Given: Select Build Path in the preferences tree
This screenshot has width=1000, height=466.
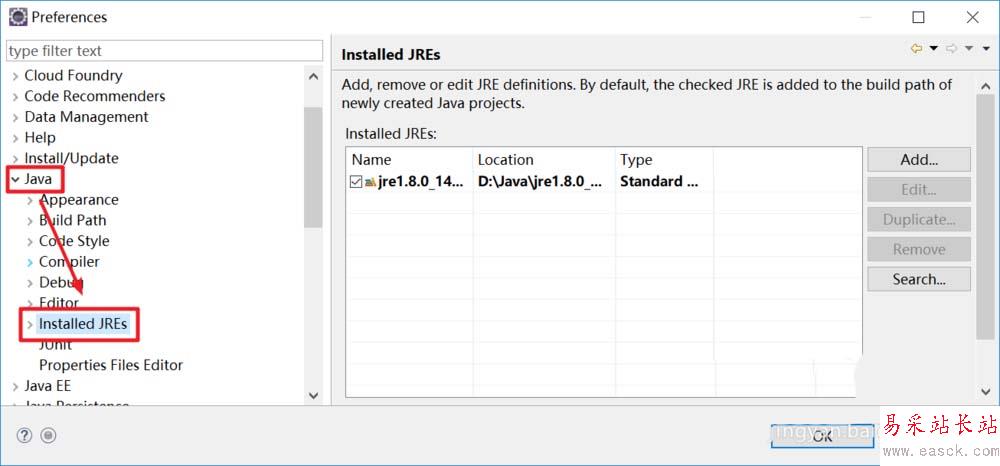Looking at the screenshot, I should [x=72, y=220].
